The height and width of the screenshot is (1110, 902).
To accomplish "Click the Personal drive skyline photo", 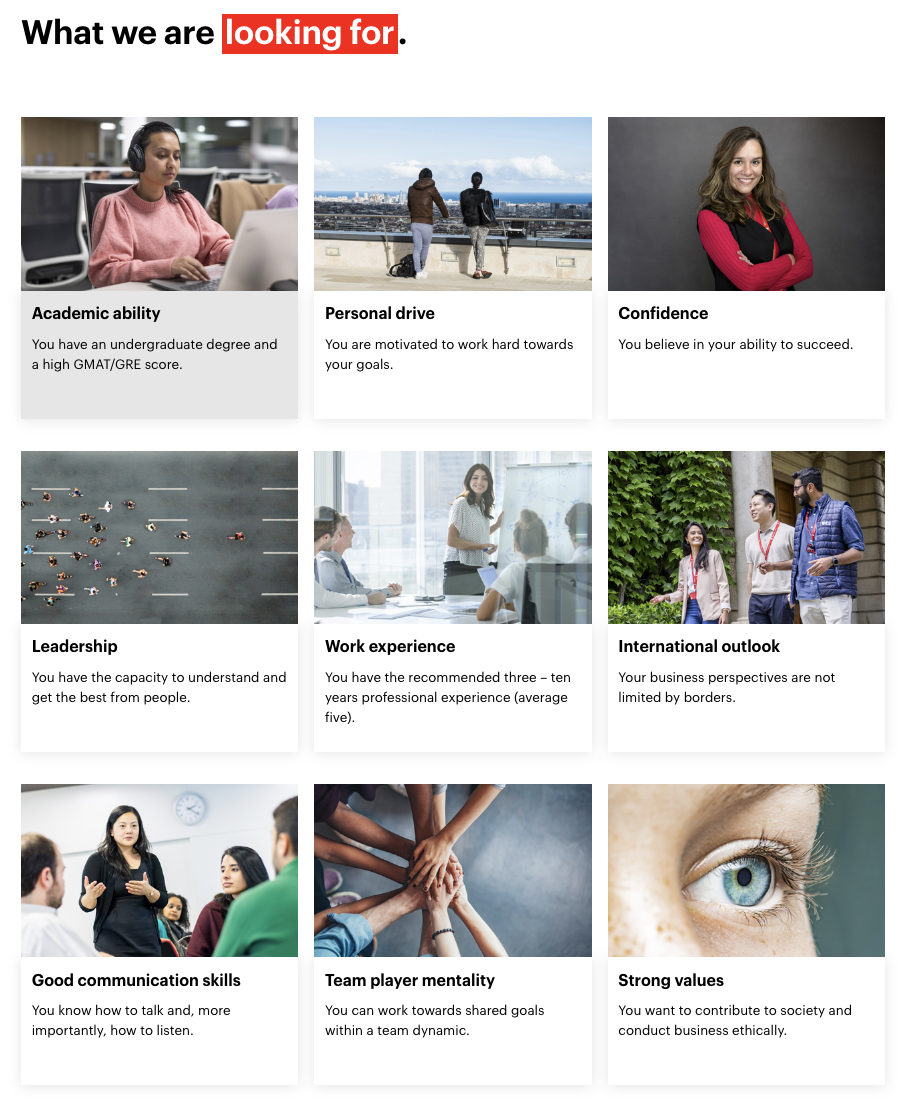I will point(452,204).
